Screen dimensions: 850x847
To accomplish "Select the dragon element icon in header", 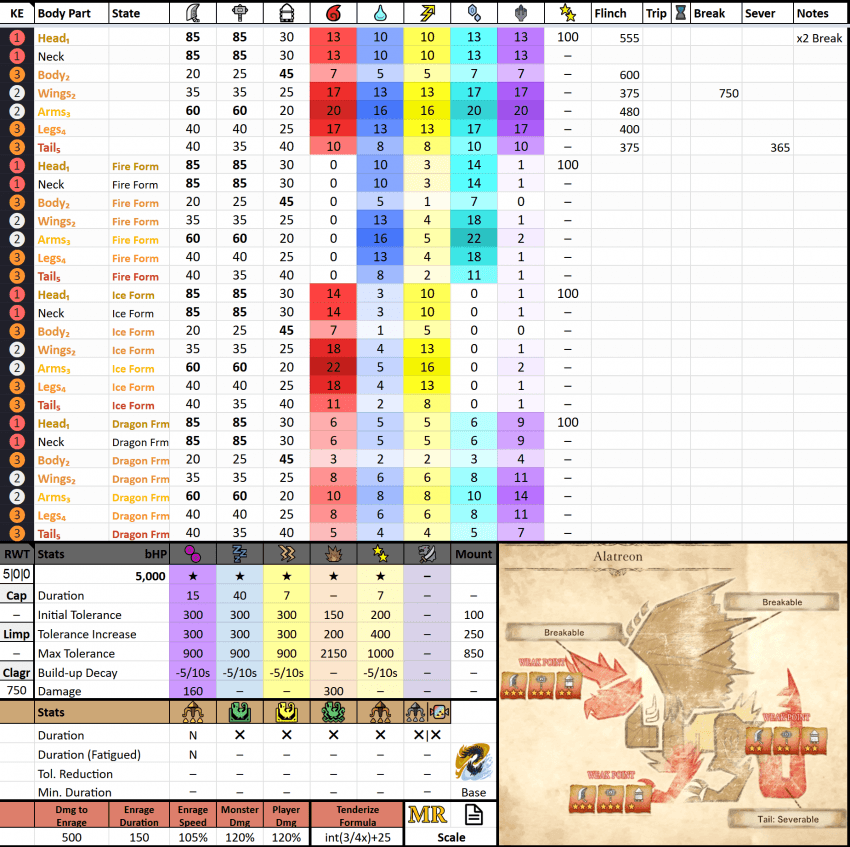I will 521,12.
